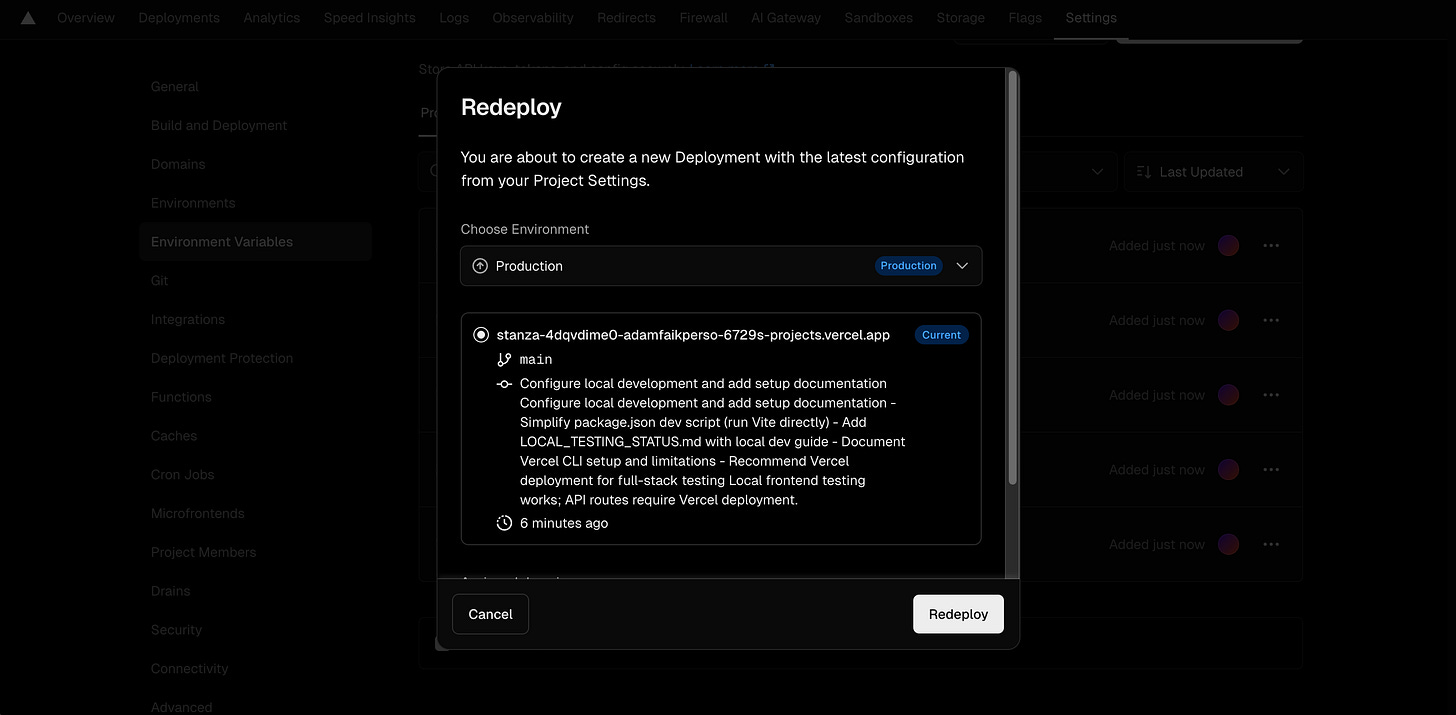Click the sort icon inside Last Updated control
1456x715 pixels.
[1143, 171]
